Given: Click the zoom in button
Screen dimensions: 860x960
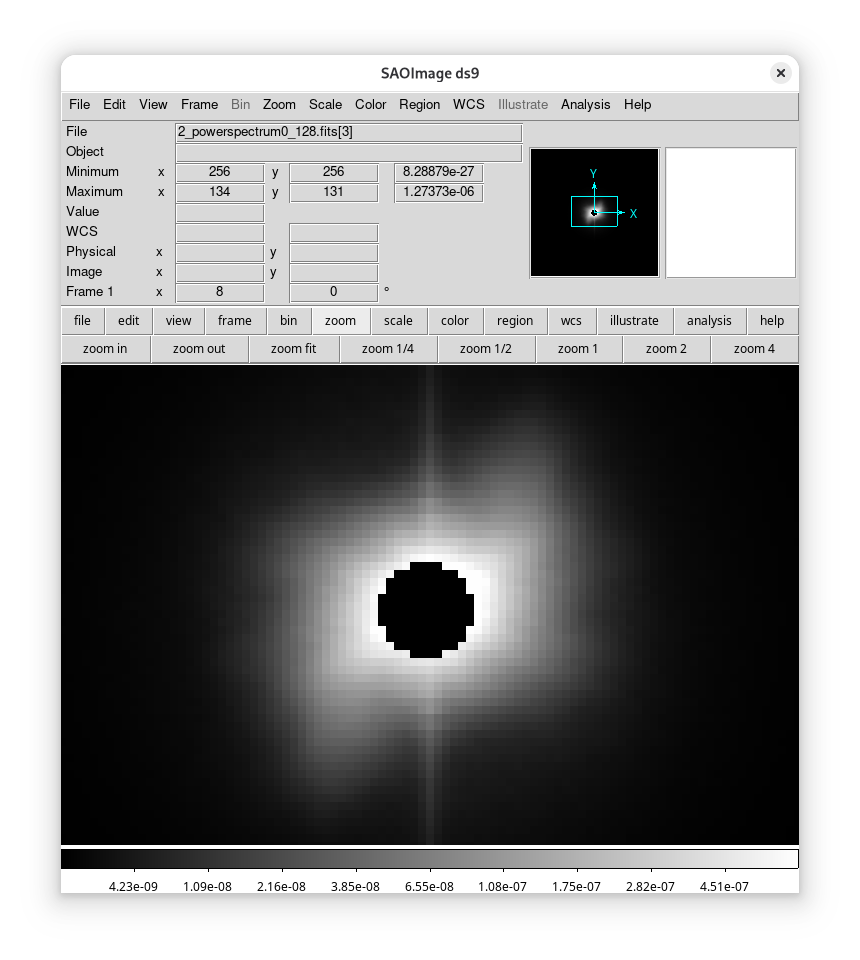Looking at the screenshot, I should 105,349.
